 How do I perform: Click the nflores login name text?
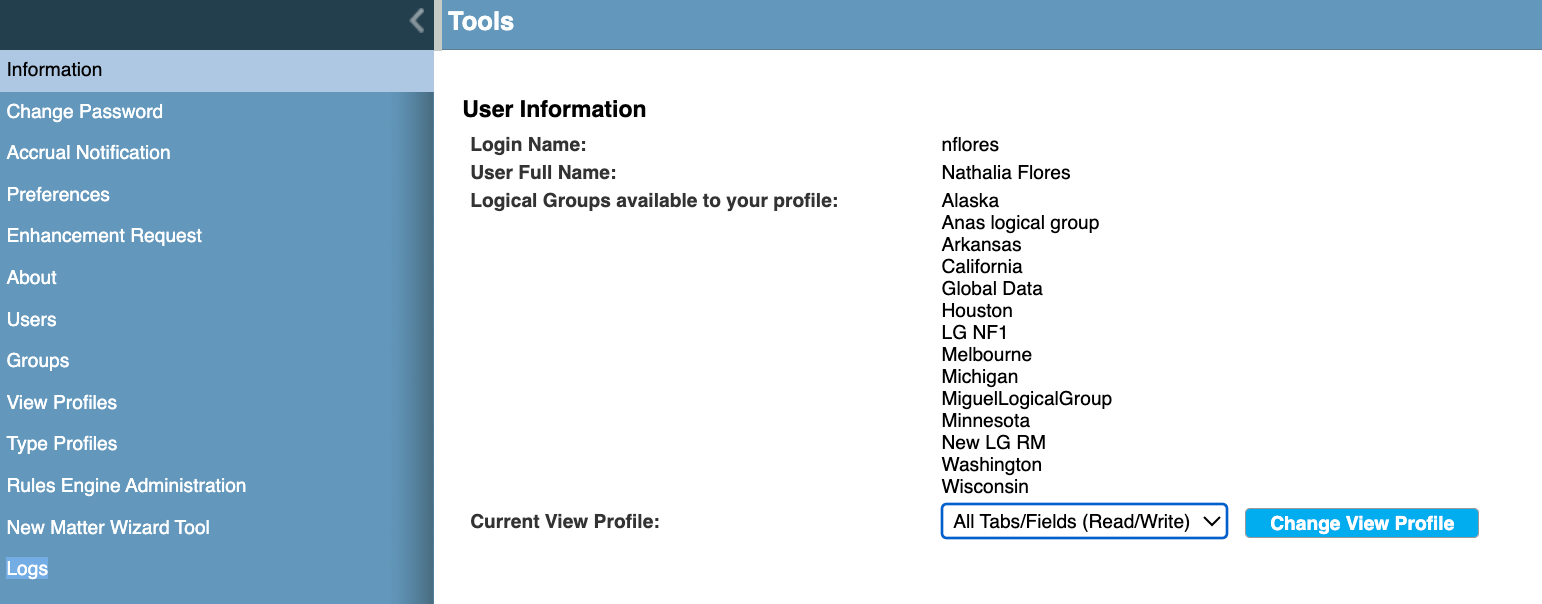970,144
